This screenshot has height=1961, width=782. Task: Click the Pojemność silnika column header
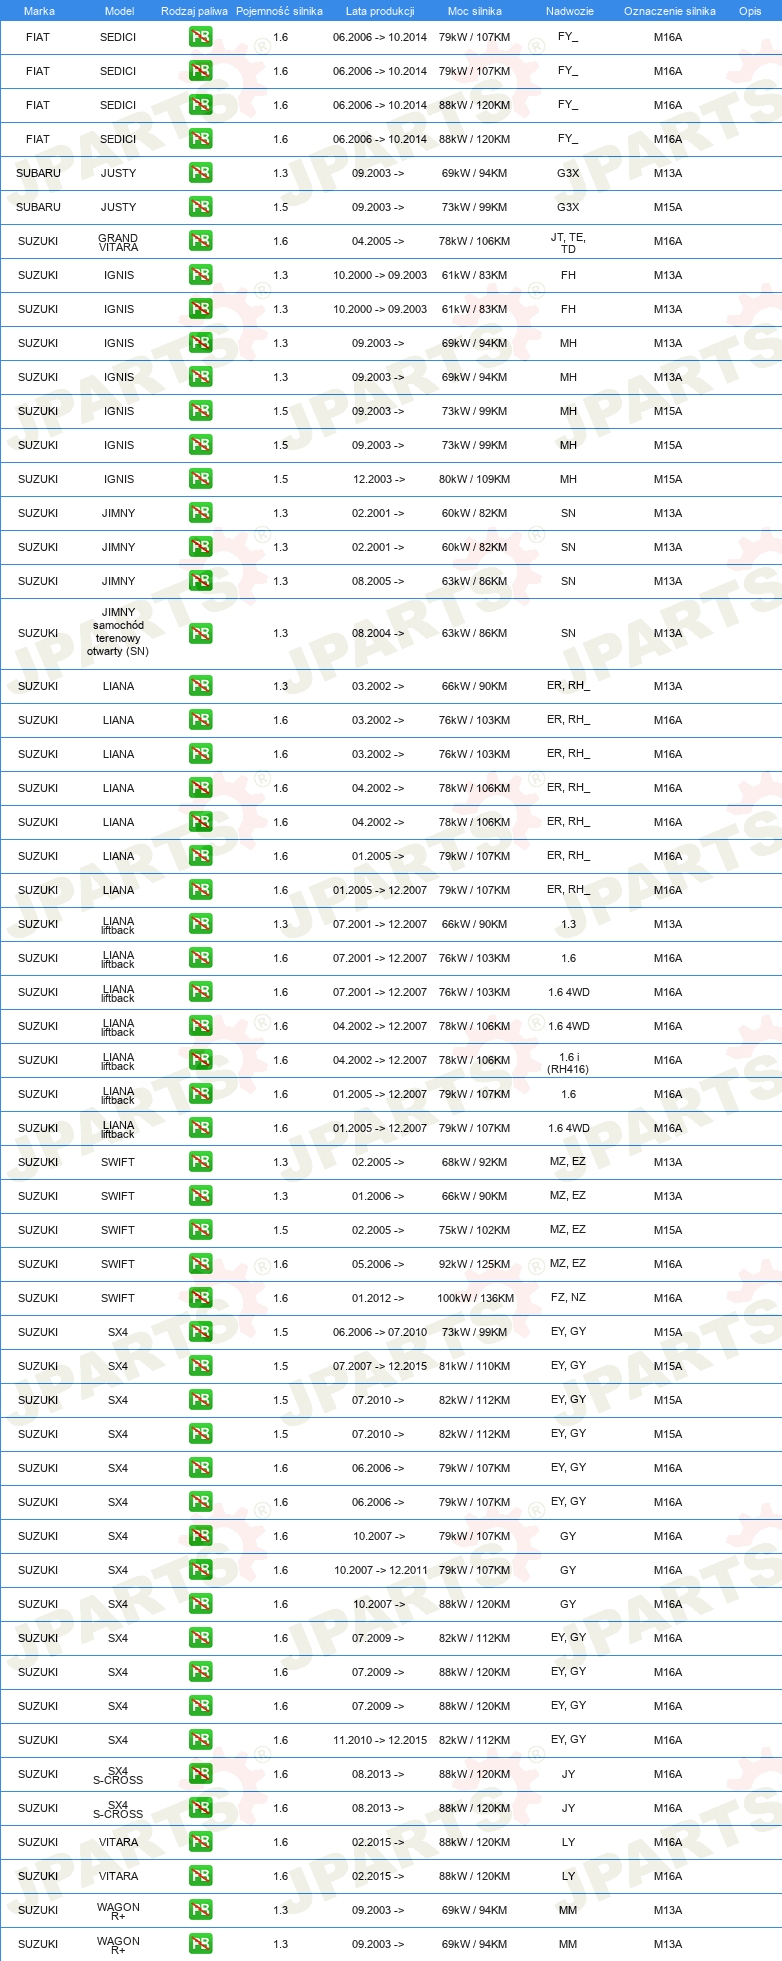(x=279, y=11)
